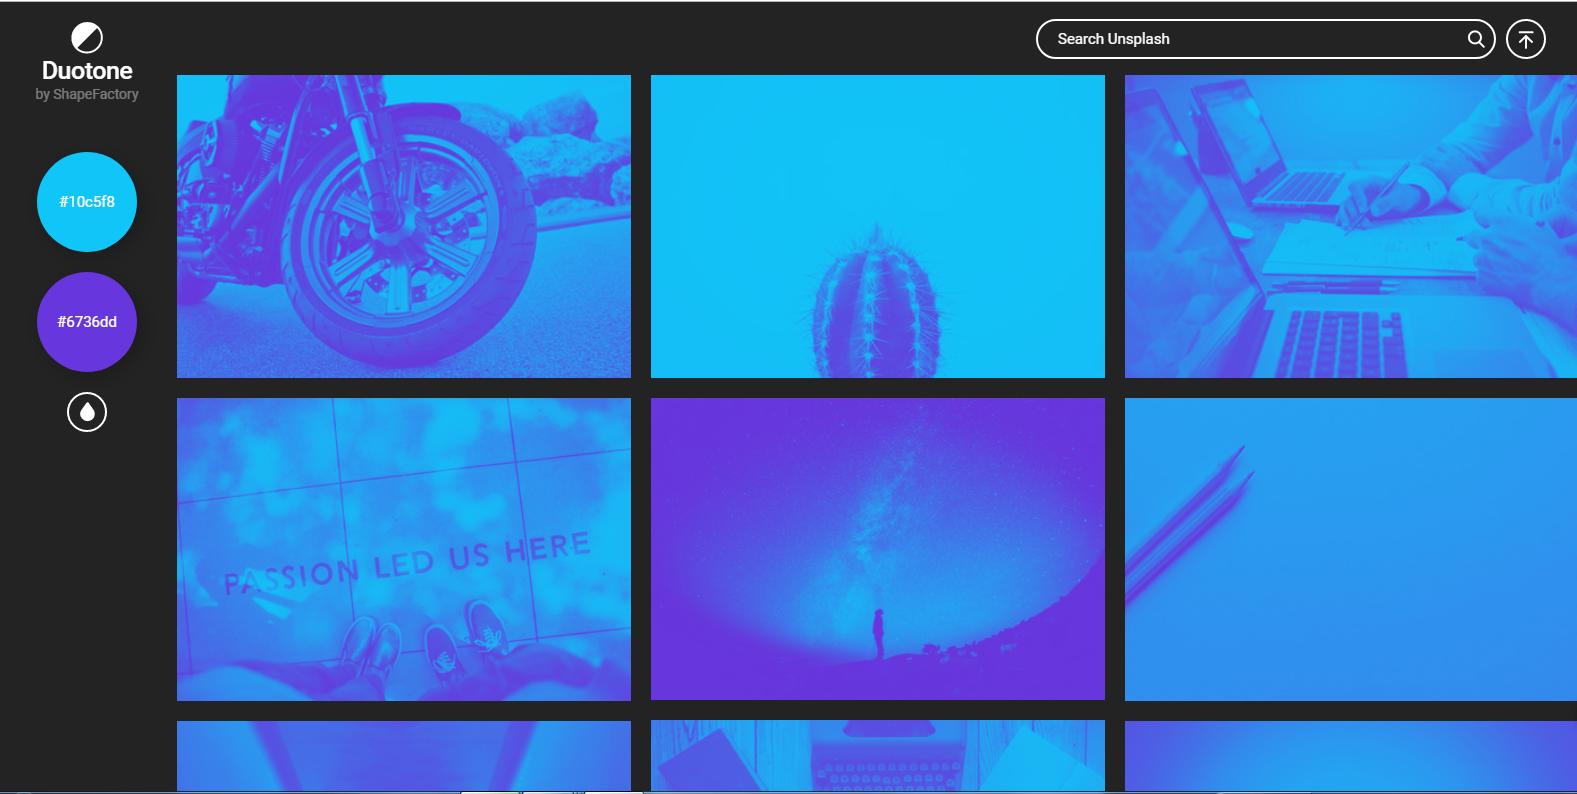Image resolution: width=1577 pixels, height=794 pixels.
Task: Select the #10c5f8 cyan color swatch
Action: click(x=87, y=202)
